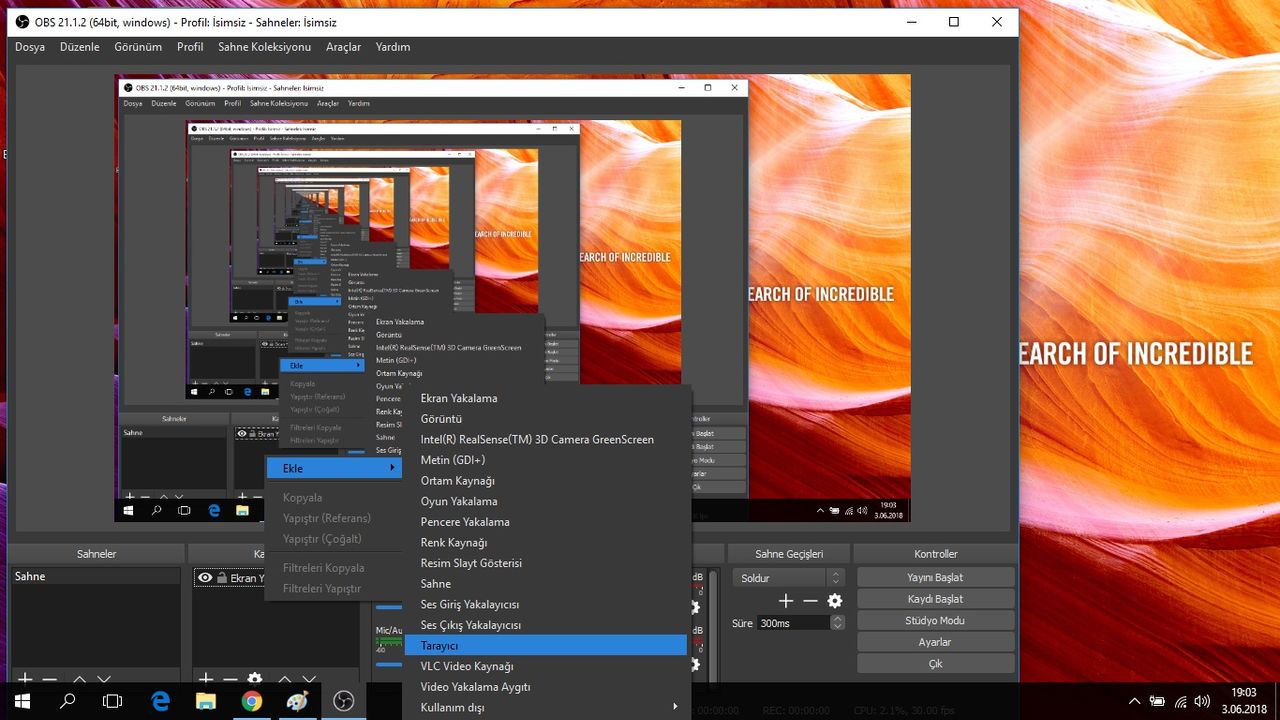Open File Explorer from the taskbar
Screen dimensions: 1280x720
pyautogui.click(x=205, y=701)
